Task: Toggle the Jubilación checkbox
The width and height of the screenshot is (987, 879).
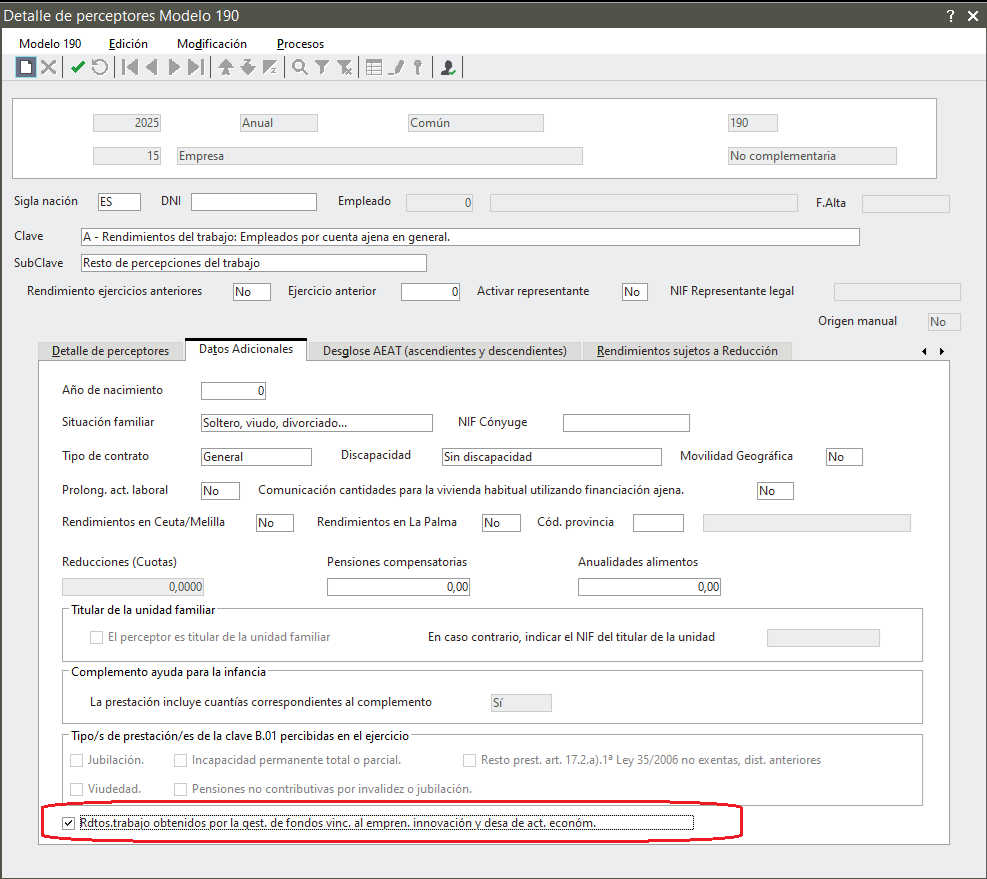Action: (77, 760)
